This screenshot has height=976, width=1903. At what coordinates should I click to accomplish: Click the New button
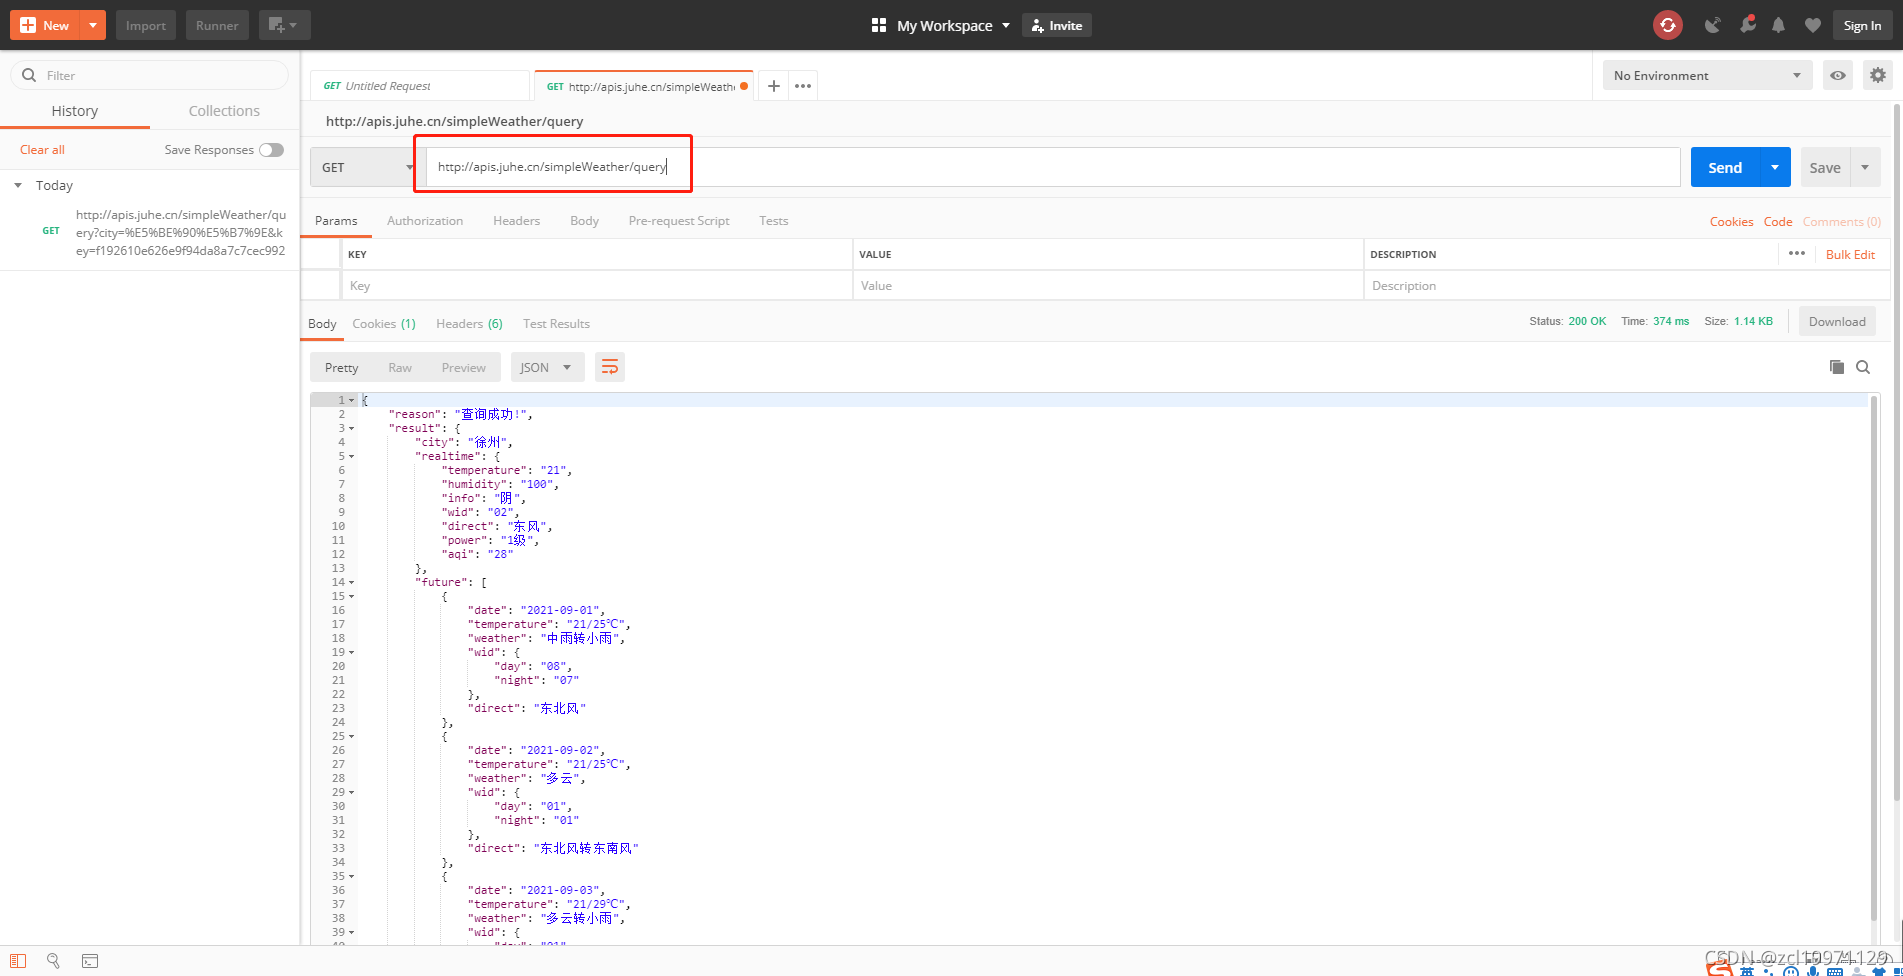[45, 25]
